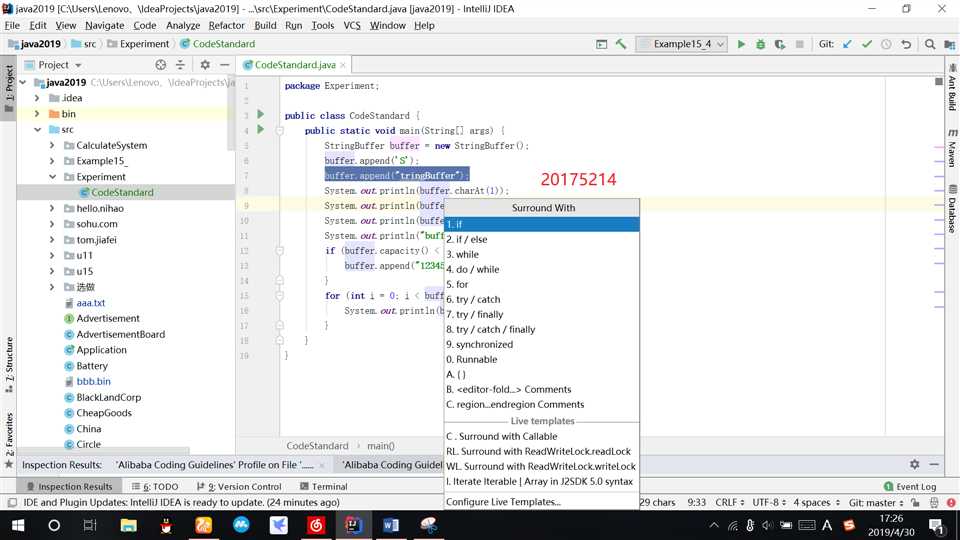
Task: Run with coverage icon in toolbar
Action: [x=780, y=44]
